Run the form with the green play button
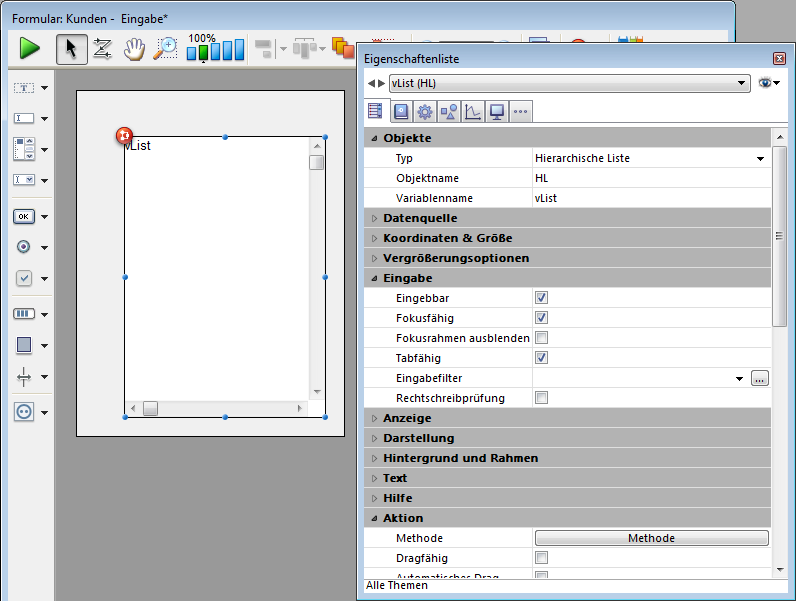Viewport: 796px width, 601px height. coord(30,48)
